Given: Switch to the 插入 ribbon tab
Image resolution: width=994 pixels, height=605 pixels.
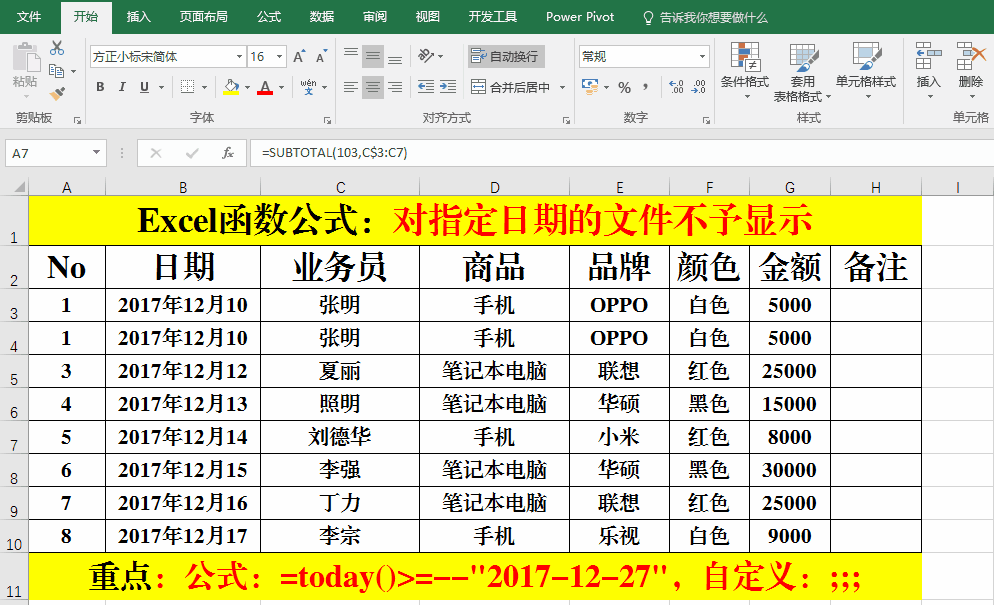Looking at the screenshot, I should tap(139, 17).
